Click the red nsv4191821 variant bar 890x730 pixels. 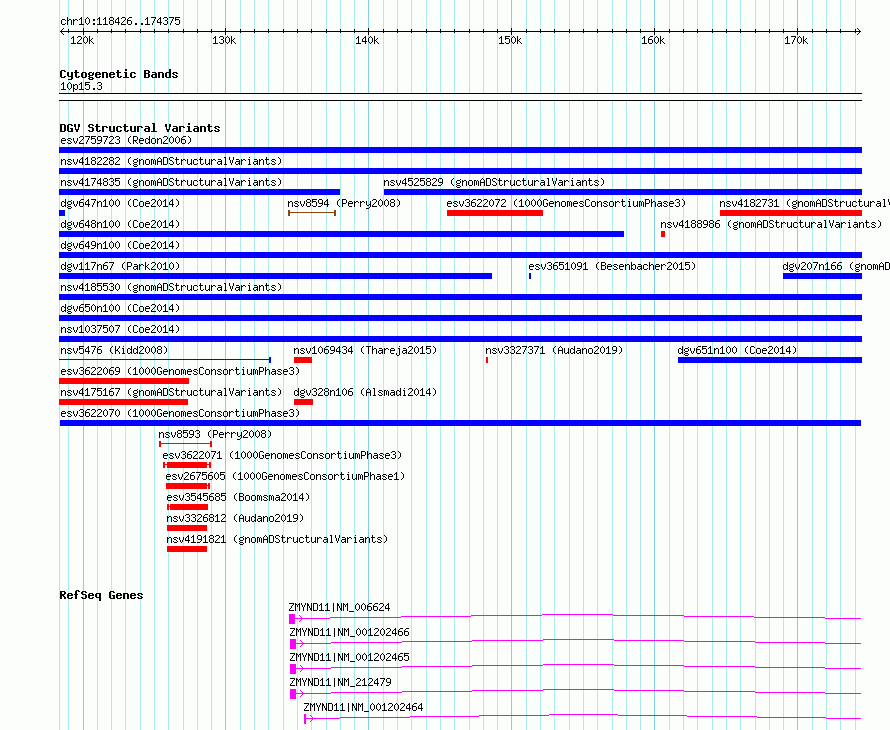coord(187,549)
